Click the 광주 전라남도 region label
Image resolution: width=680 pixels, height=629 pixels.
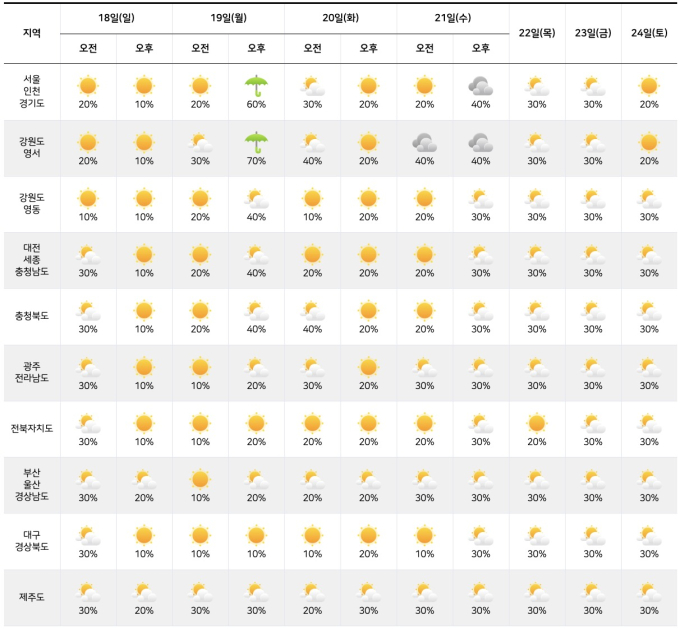tap(32, 372)
